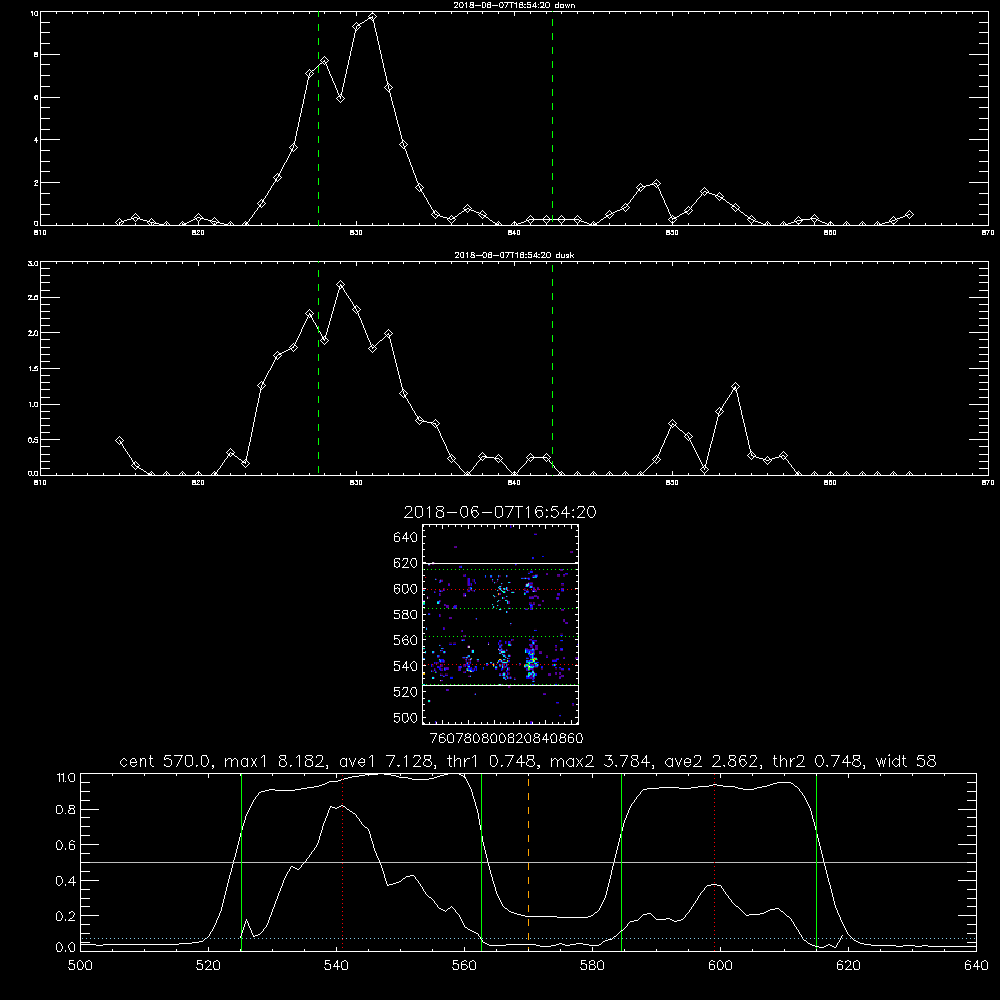
Task: Click 'widt 58' in the bottom plot title
Action: click(906, 761)
